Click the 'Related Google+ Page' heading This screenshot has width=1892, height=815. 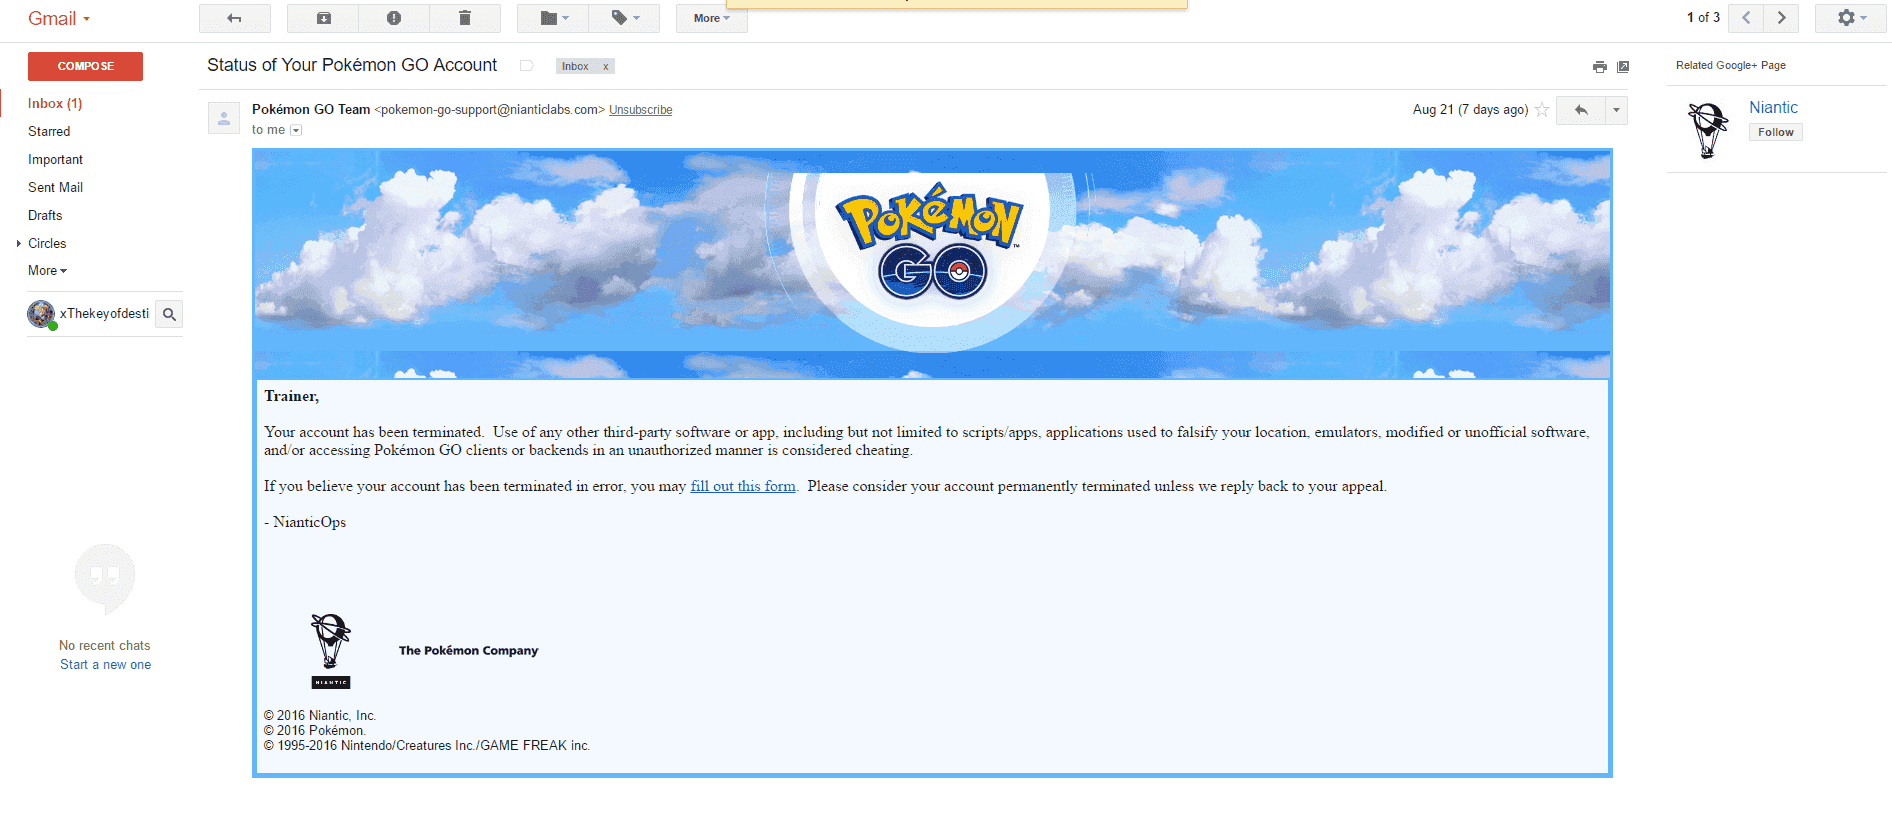1731,65
